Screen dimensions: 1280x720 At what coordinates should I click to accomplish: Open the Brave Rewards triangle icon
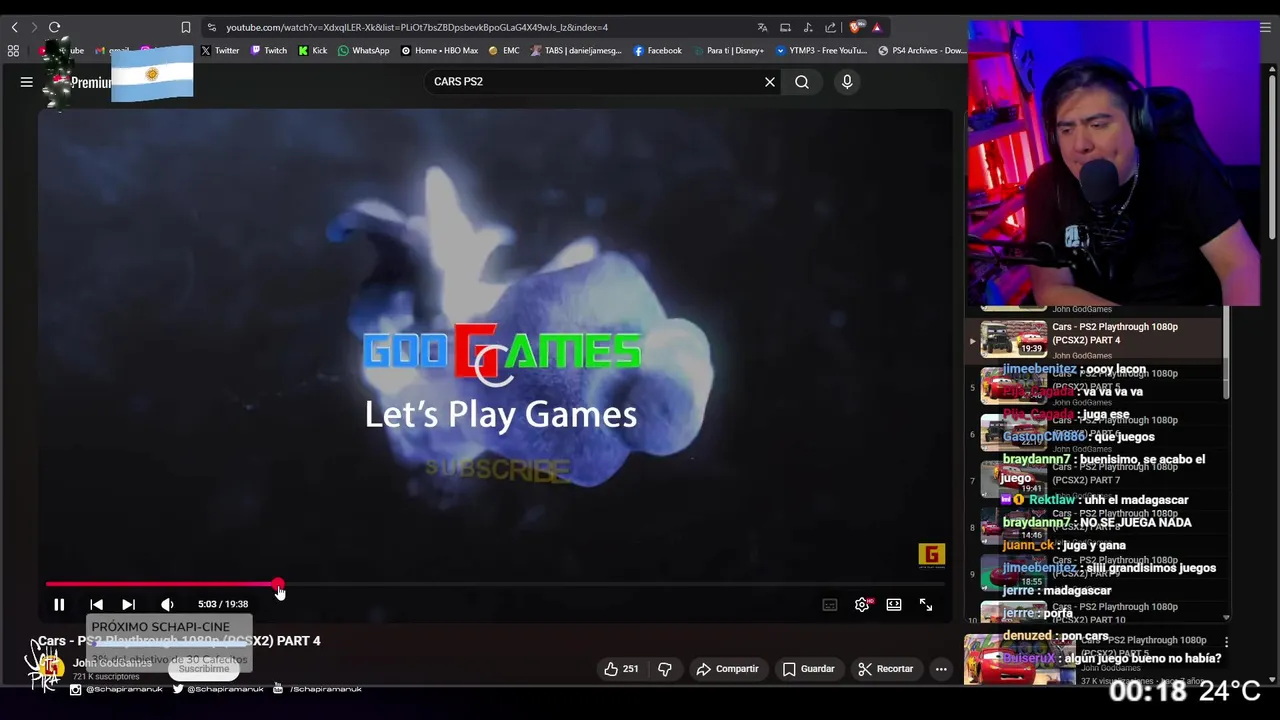[x=877, y=27]
